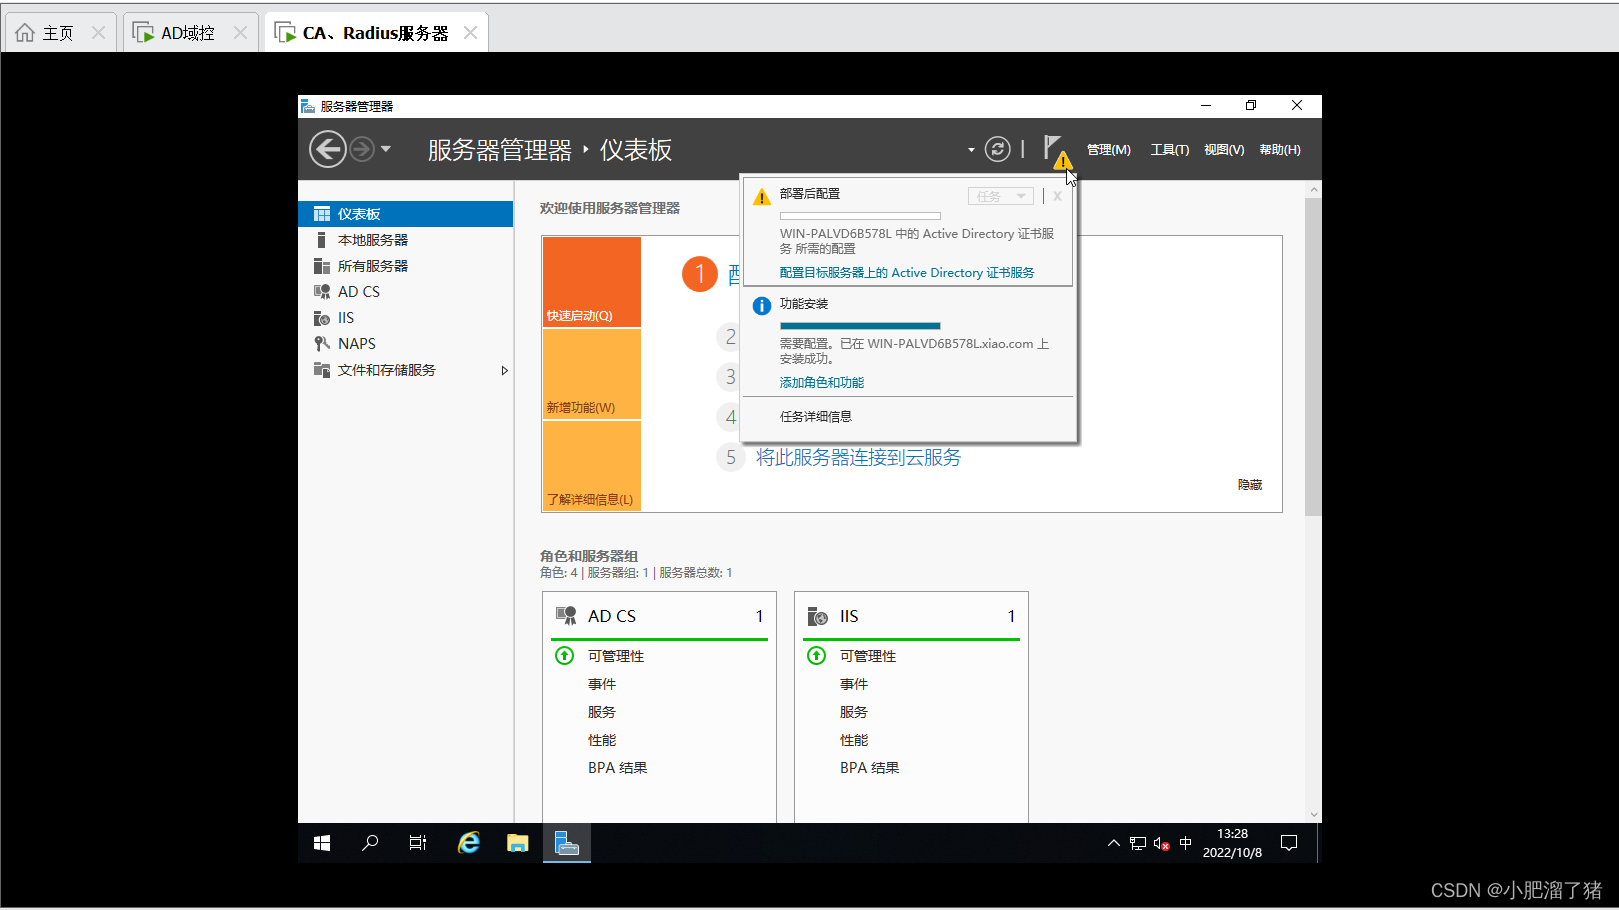Select the 快速启动(Q) tile
Image resolution: width=1619 pixels, height=910 pixels.
[x=592, y=282]
